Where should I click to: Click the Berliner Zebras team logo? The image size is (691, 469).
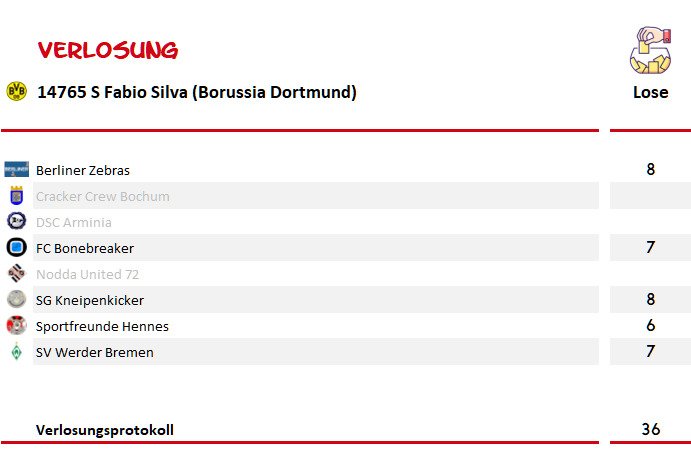[x=16, y=169]
